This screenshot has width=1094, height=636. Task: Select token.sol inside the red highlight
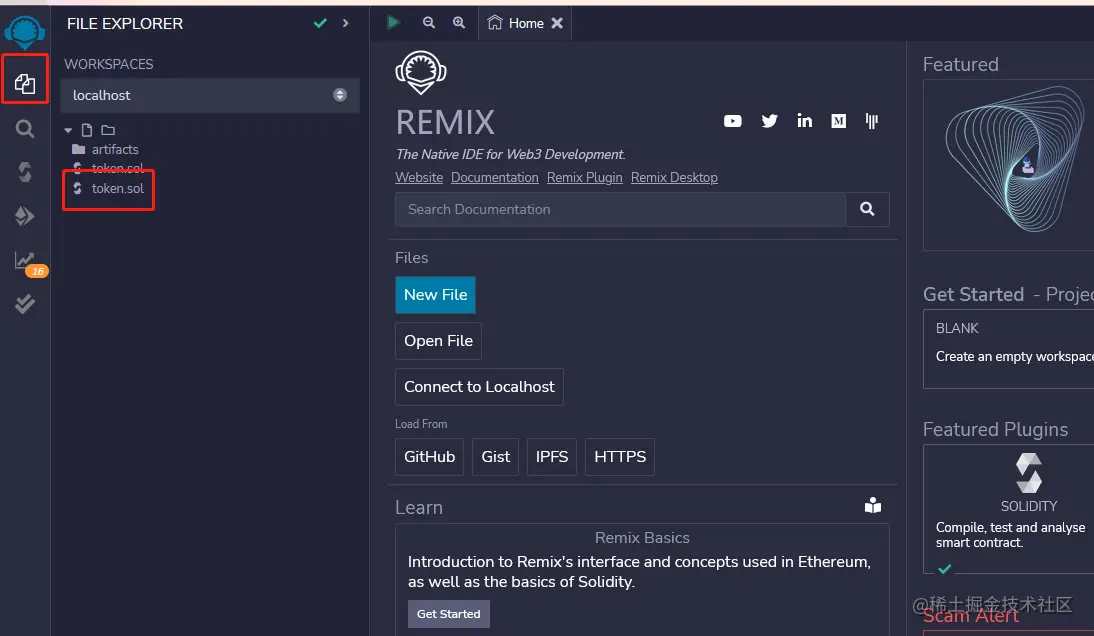click(109, 188)
